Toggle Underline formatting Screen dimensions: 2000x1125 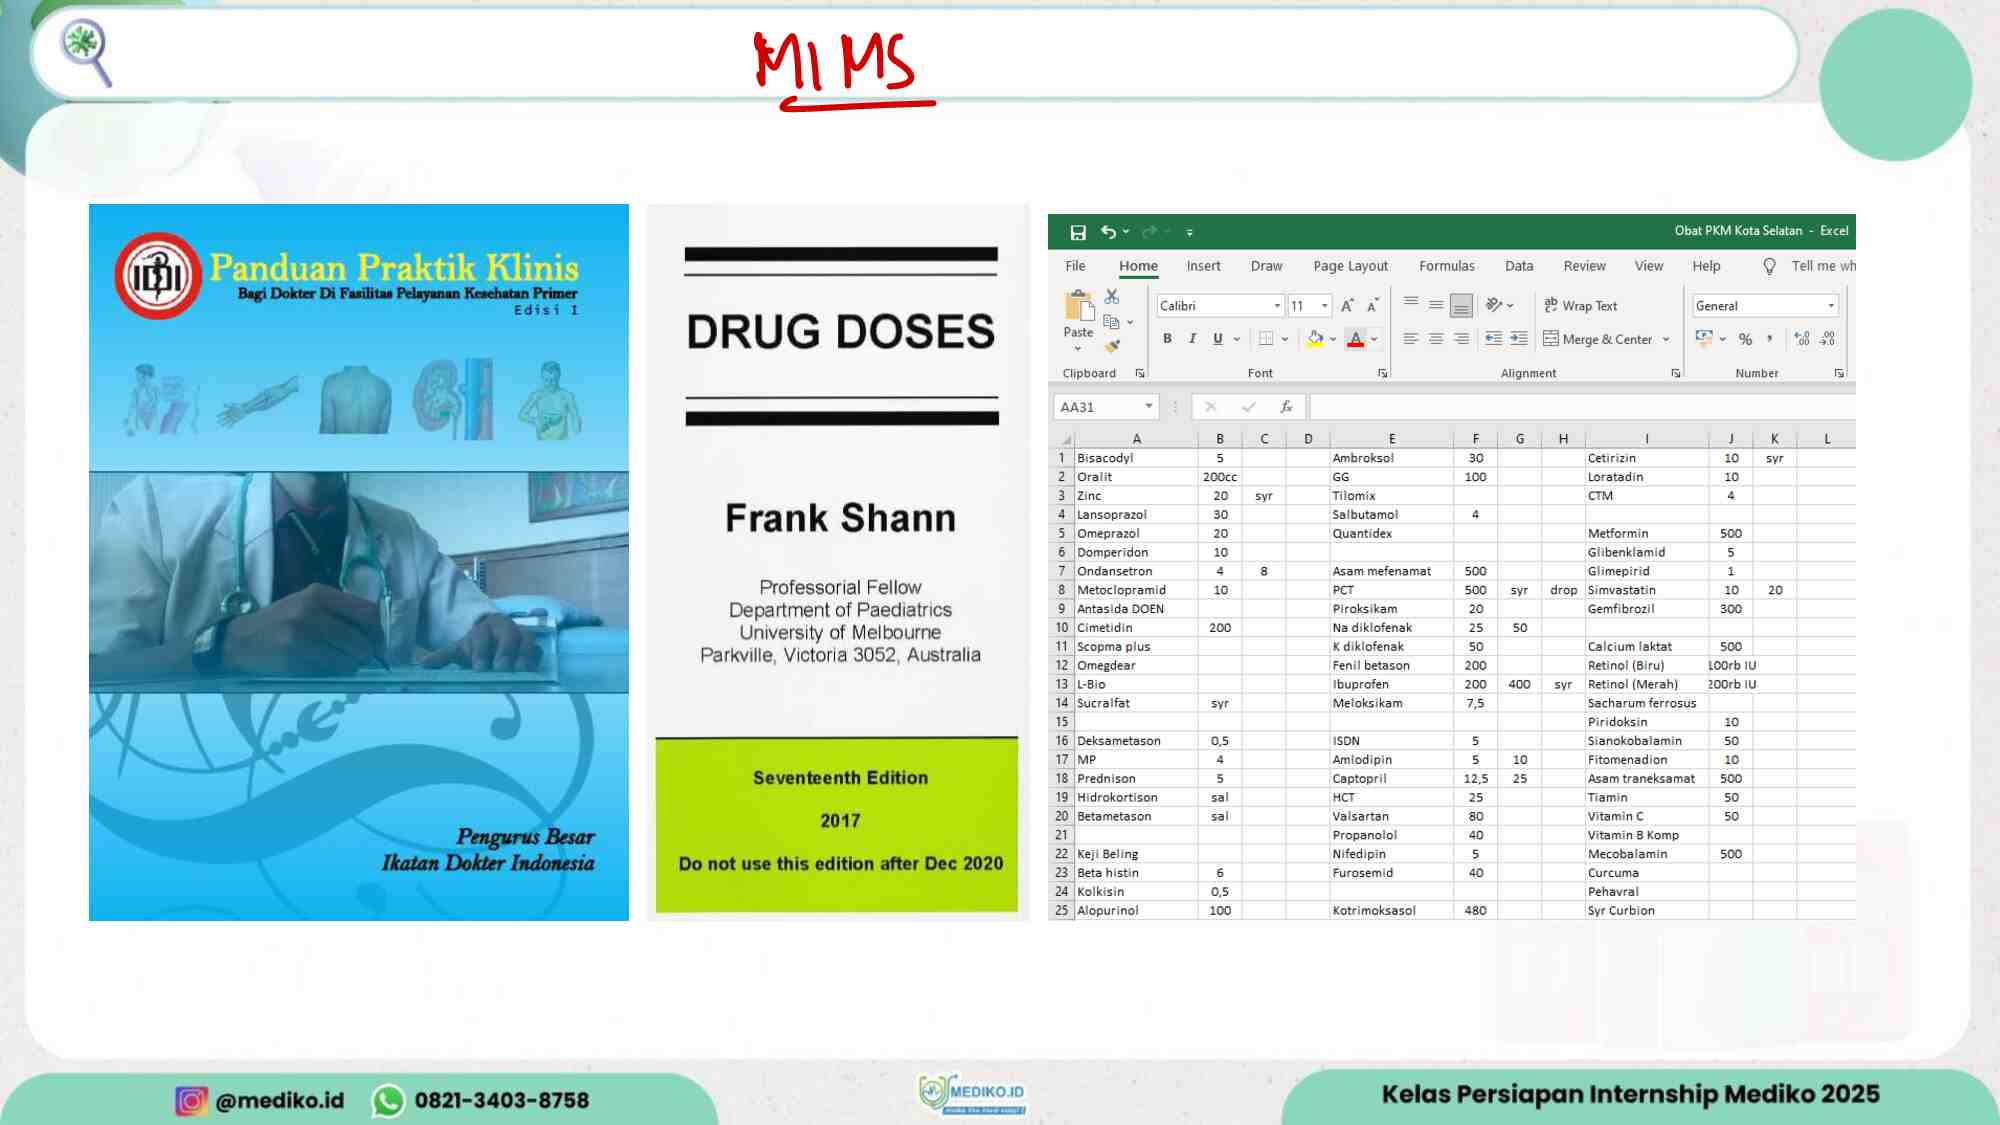[x=1217, y=339]
